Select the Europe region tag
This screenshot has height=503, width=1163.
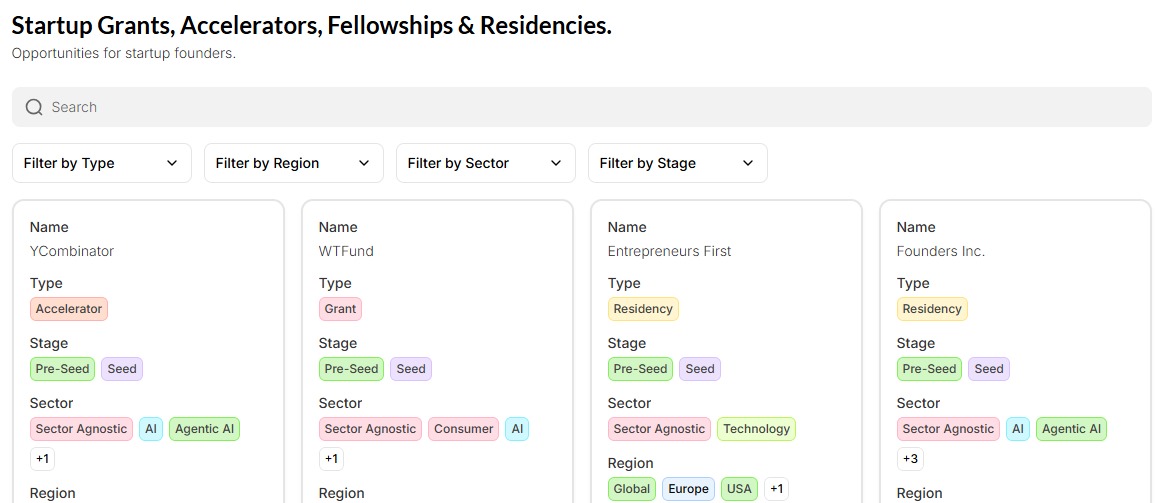(x=688, y=489)
